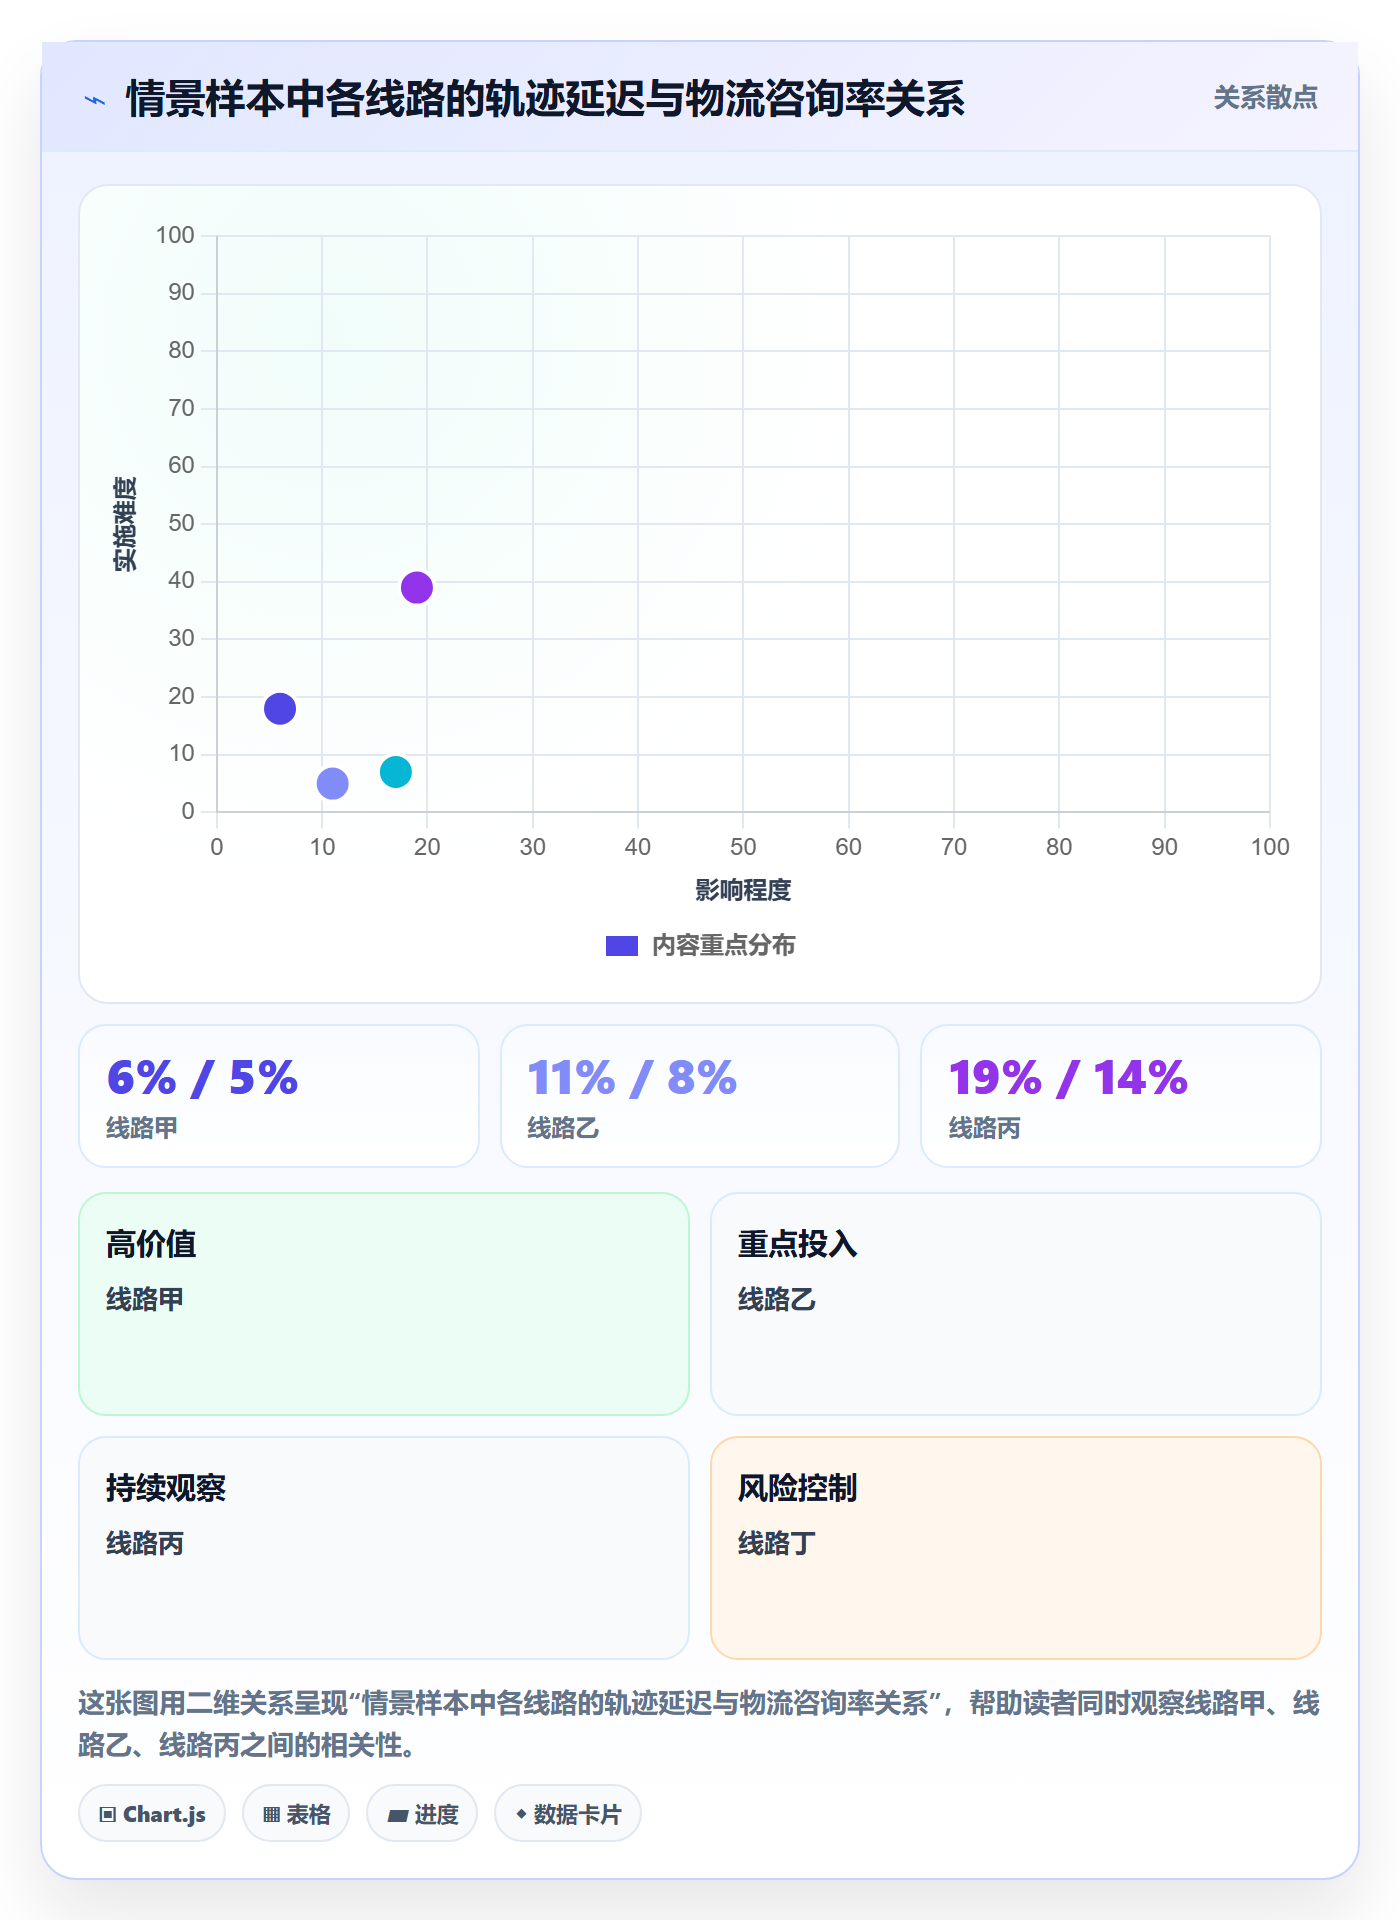Click the light periwinkle scatter data point
The image size is (1400, 1920).
point(333,783)
